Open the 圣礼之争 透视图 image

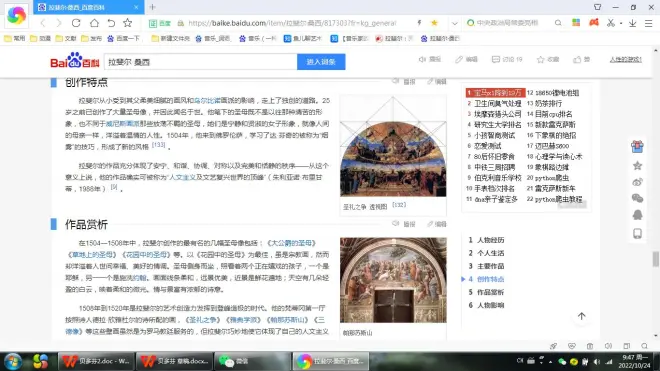click(x=393, y=146)
